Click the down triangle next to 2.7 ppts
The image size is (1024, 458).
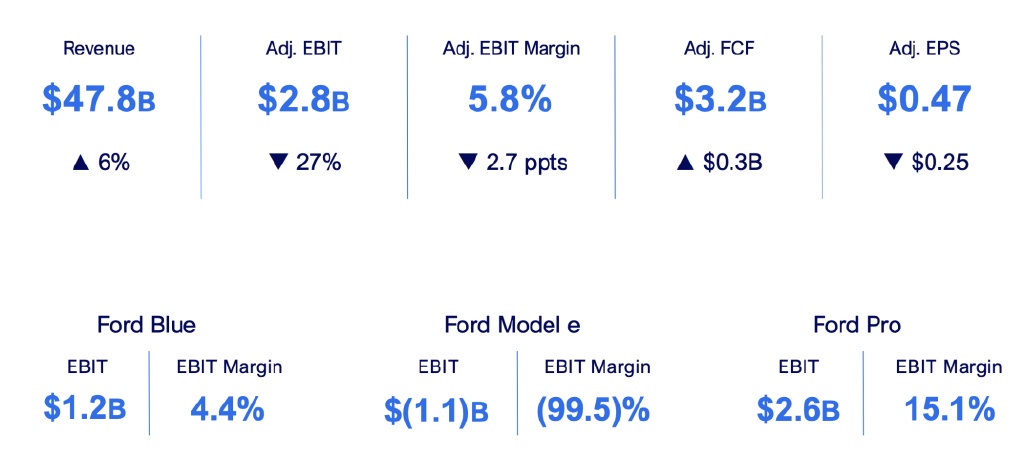[x=467, y=162]
